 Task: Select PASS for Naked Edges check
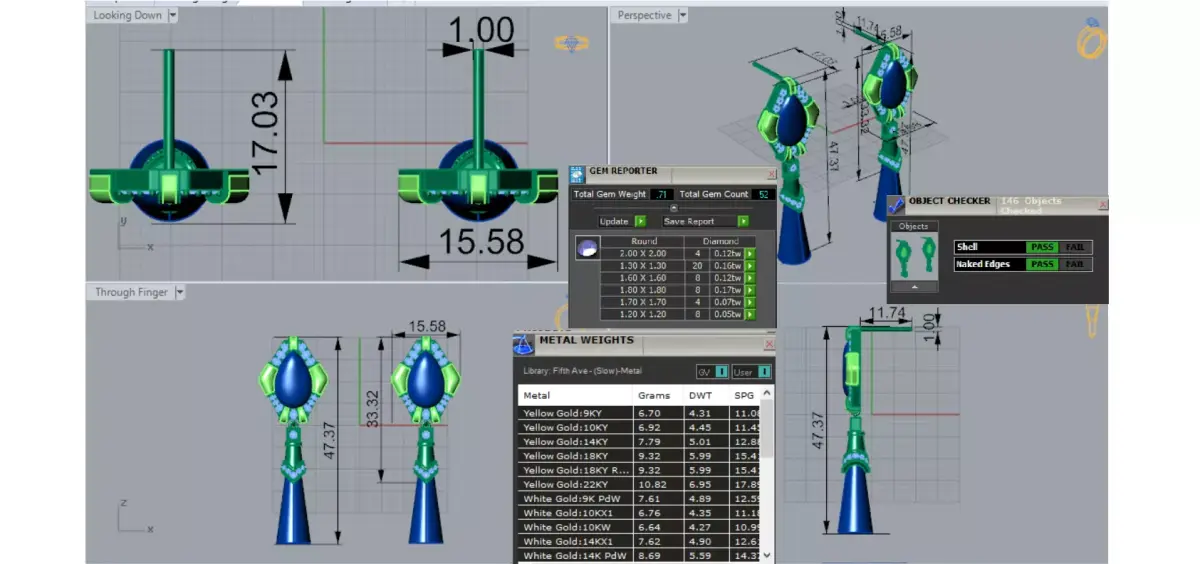pos(1042,264)
